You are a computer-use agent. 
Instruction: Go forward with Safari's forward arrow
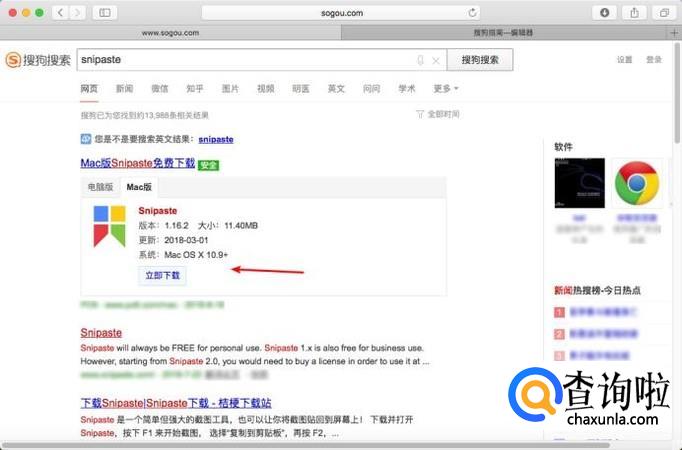point(77,13)
